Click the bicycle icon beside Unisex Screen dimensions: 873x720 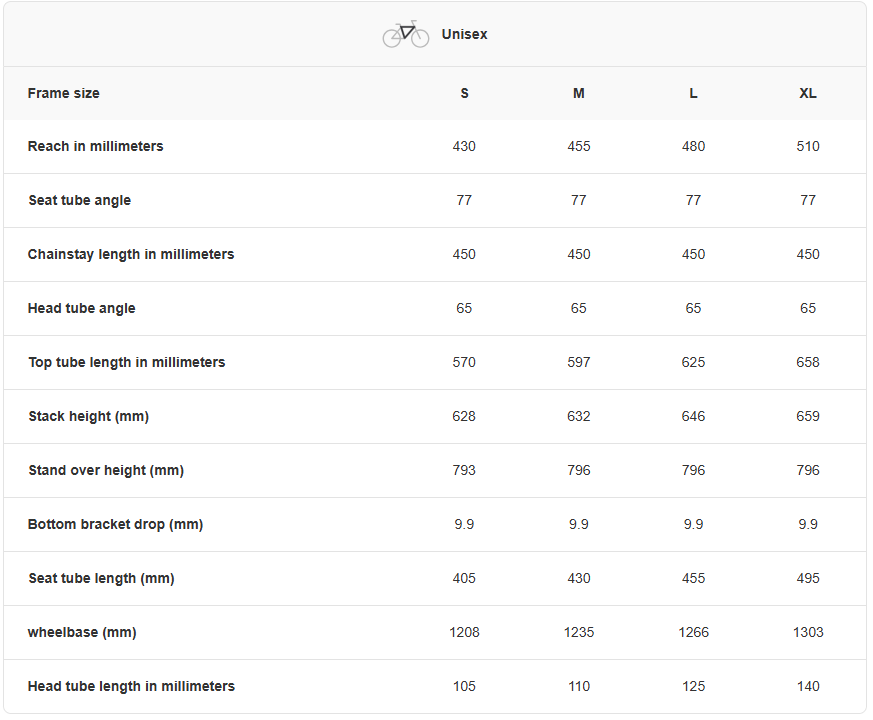coord(405,34)
